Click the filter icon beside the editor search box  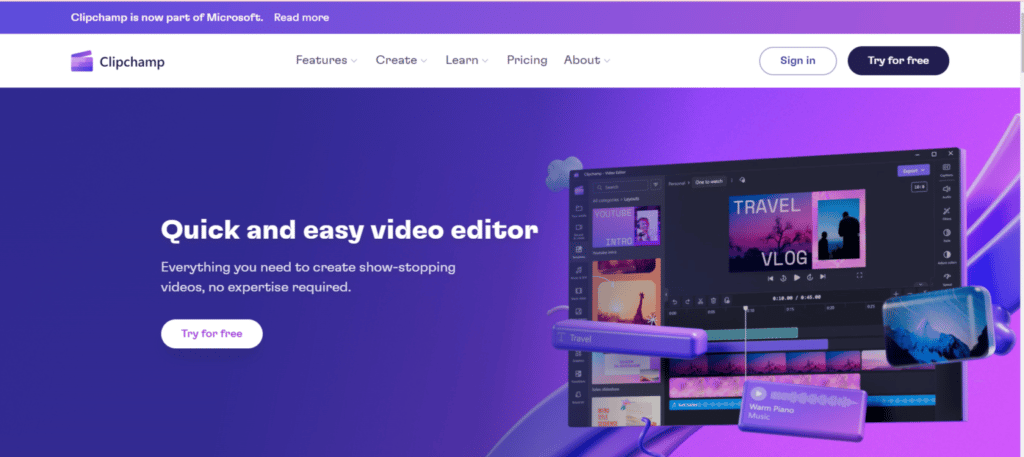(x=656, y=185)
